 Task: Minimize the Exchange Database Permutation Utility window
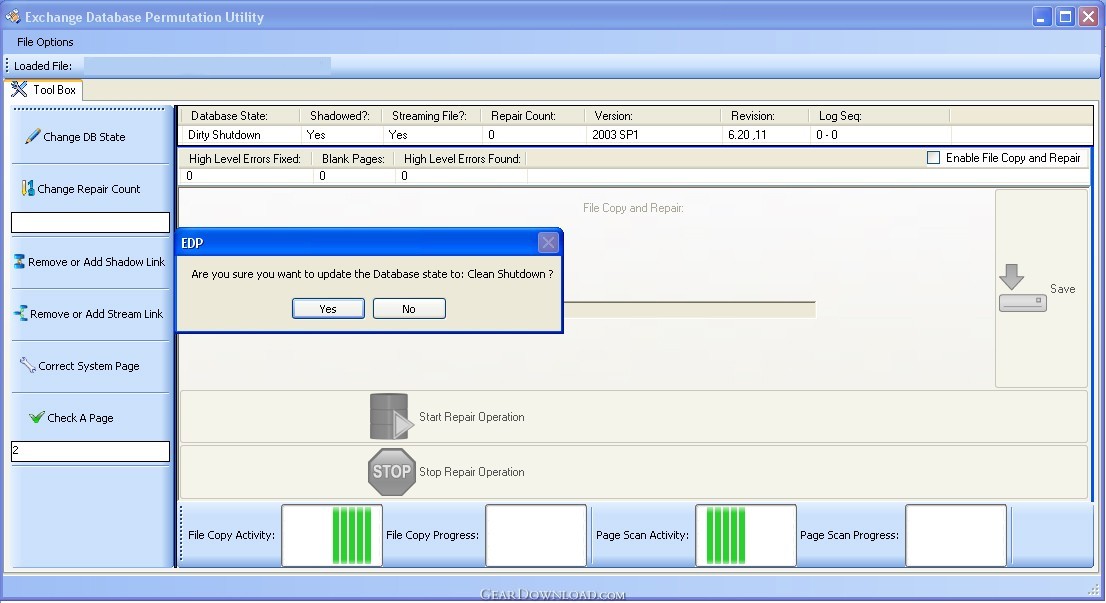click(1042, 17)
